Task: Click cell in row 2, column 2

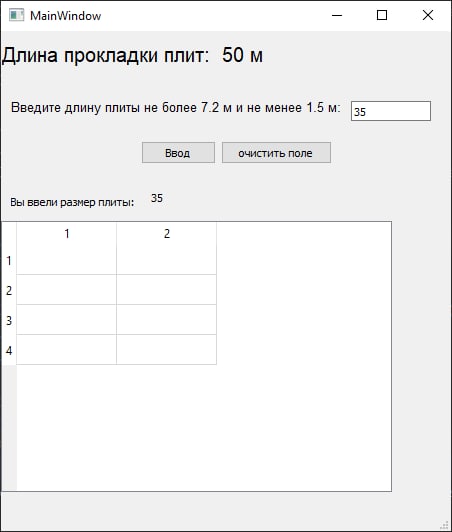Action: click(x=167, y=290)
